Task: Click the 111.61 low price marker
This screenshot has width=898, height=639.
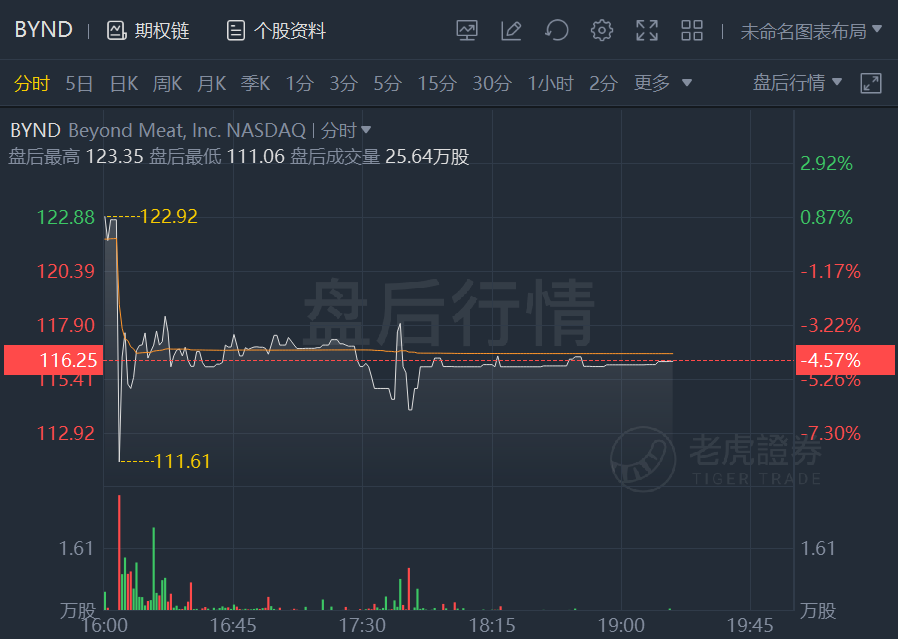Action: tap(182, 461)
